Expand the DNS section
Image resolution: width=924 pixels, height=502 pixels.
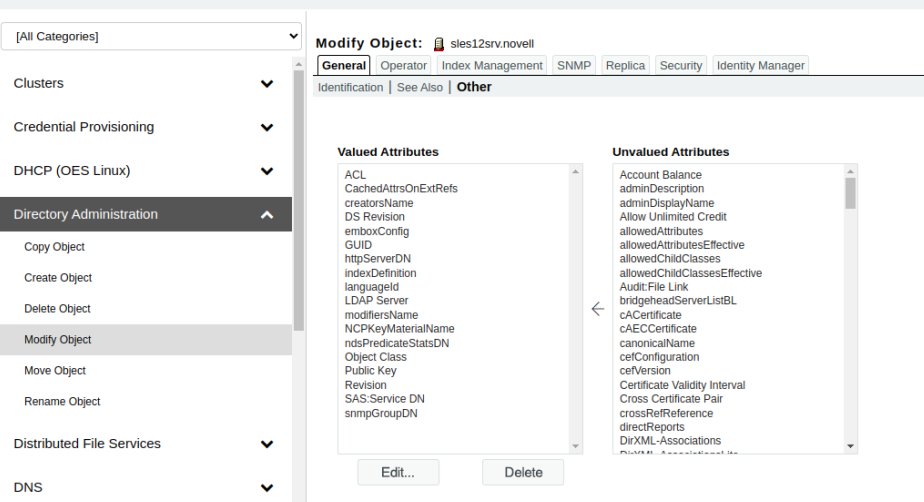click(266, 488)
